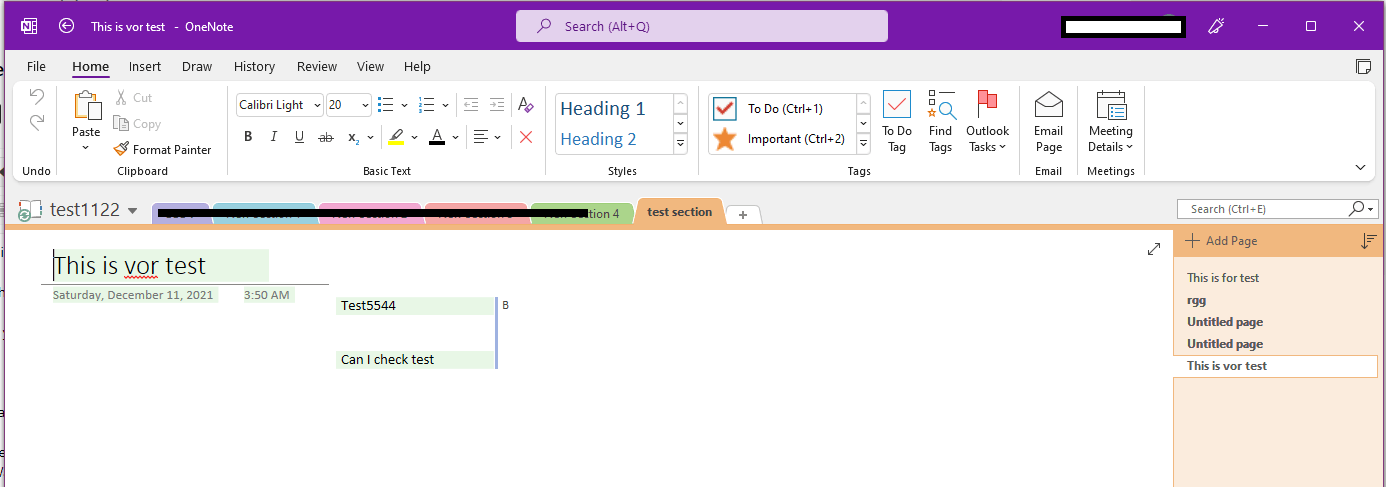Screen dimensions: 1386x487
Task: Clear all formatting icon
Action: 525,104
